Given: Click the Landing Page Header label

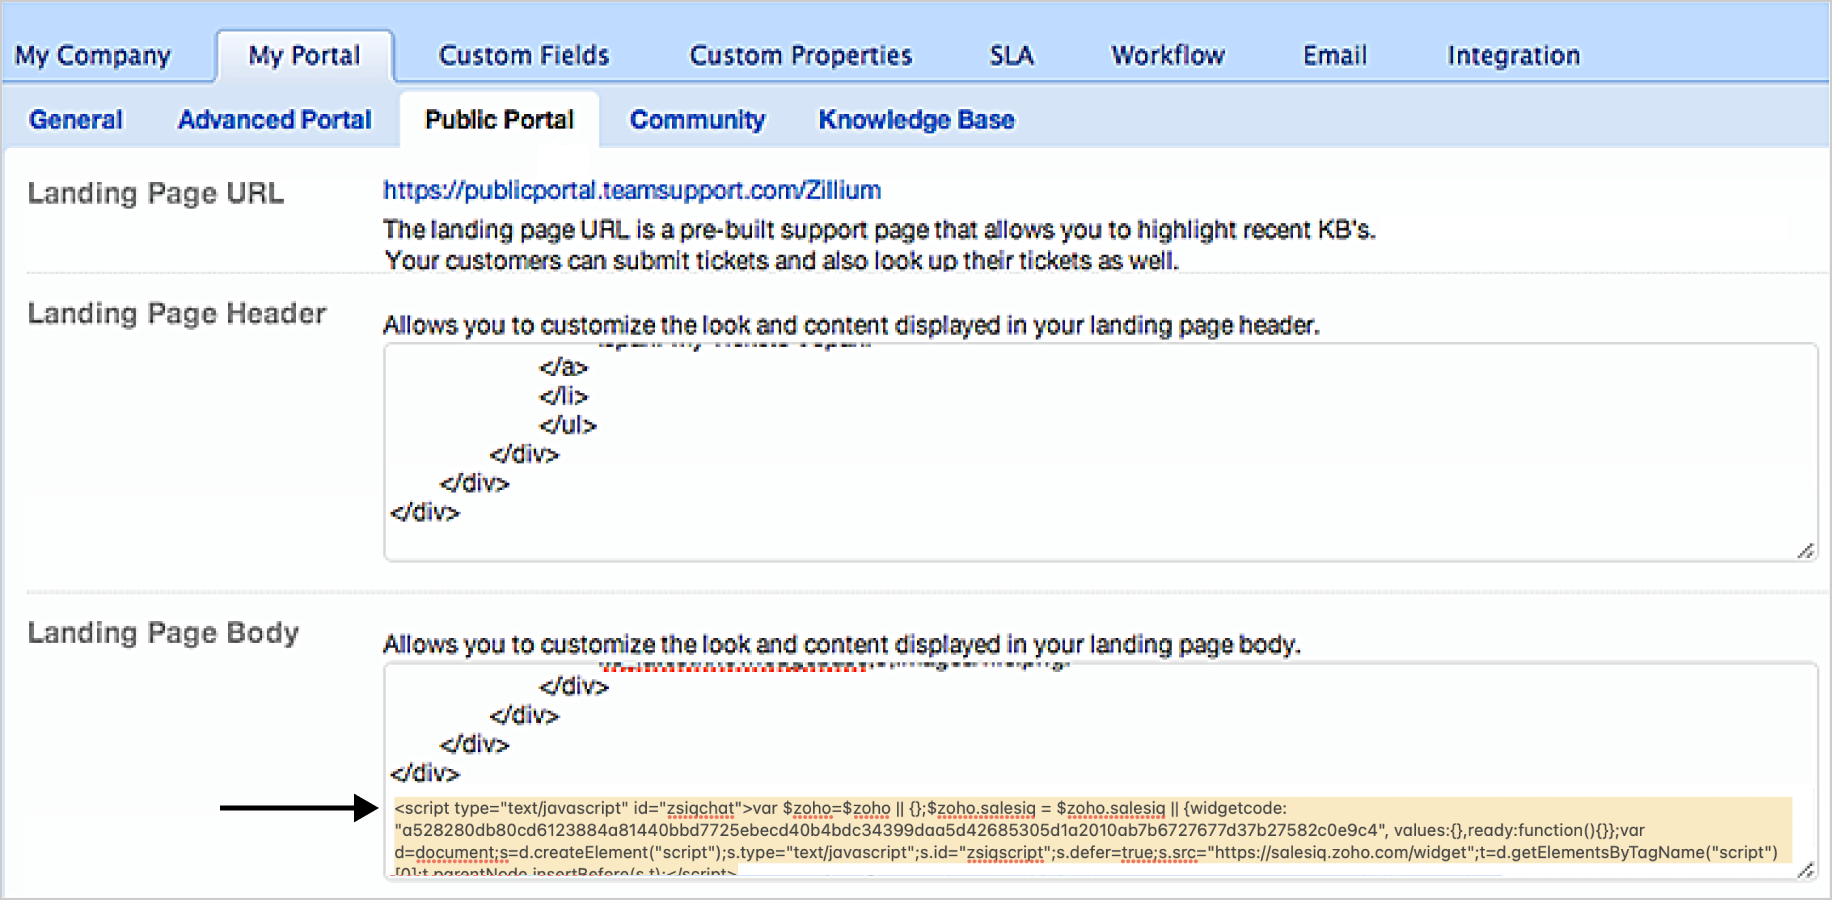Looking at the screenshot, I should point(177,314).
